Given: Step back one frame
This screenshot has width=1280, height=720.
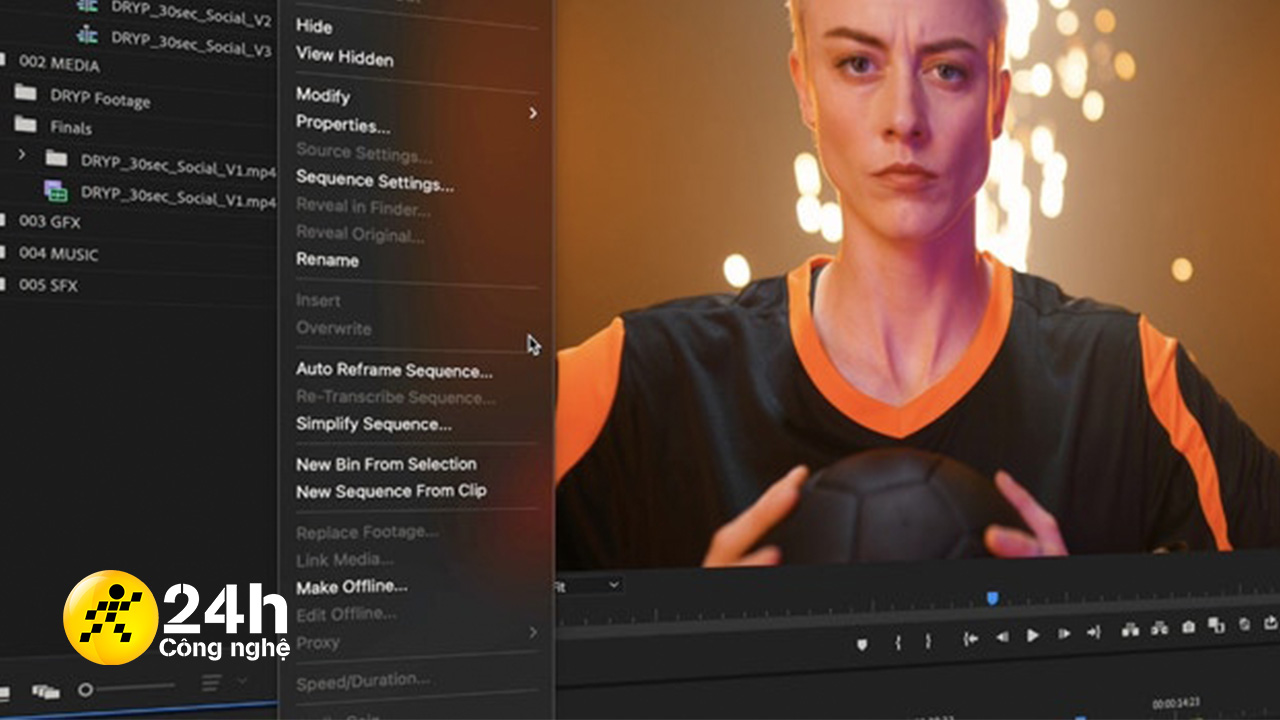Looking at the screenshot, I should tap(1001, 637).
